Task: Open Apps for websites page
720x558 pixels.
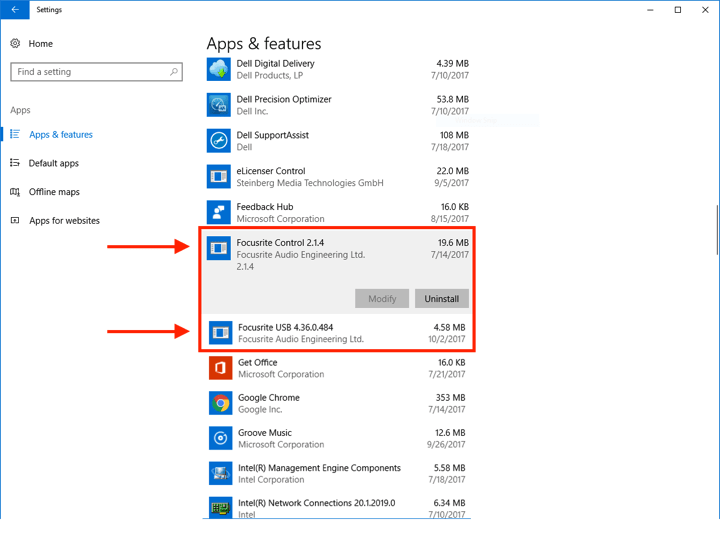Action: point(64,220)
